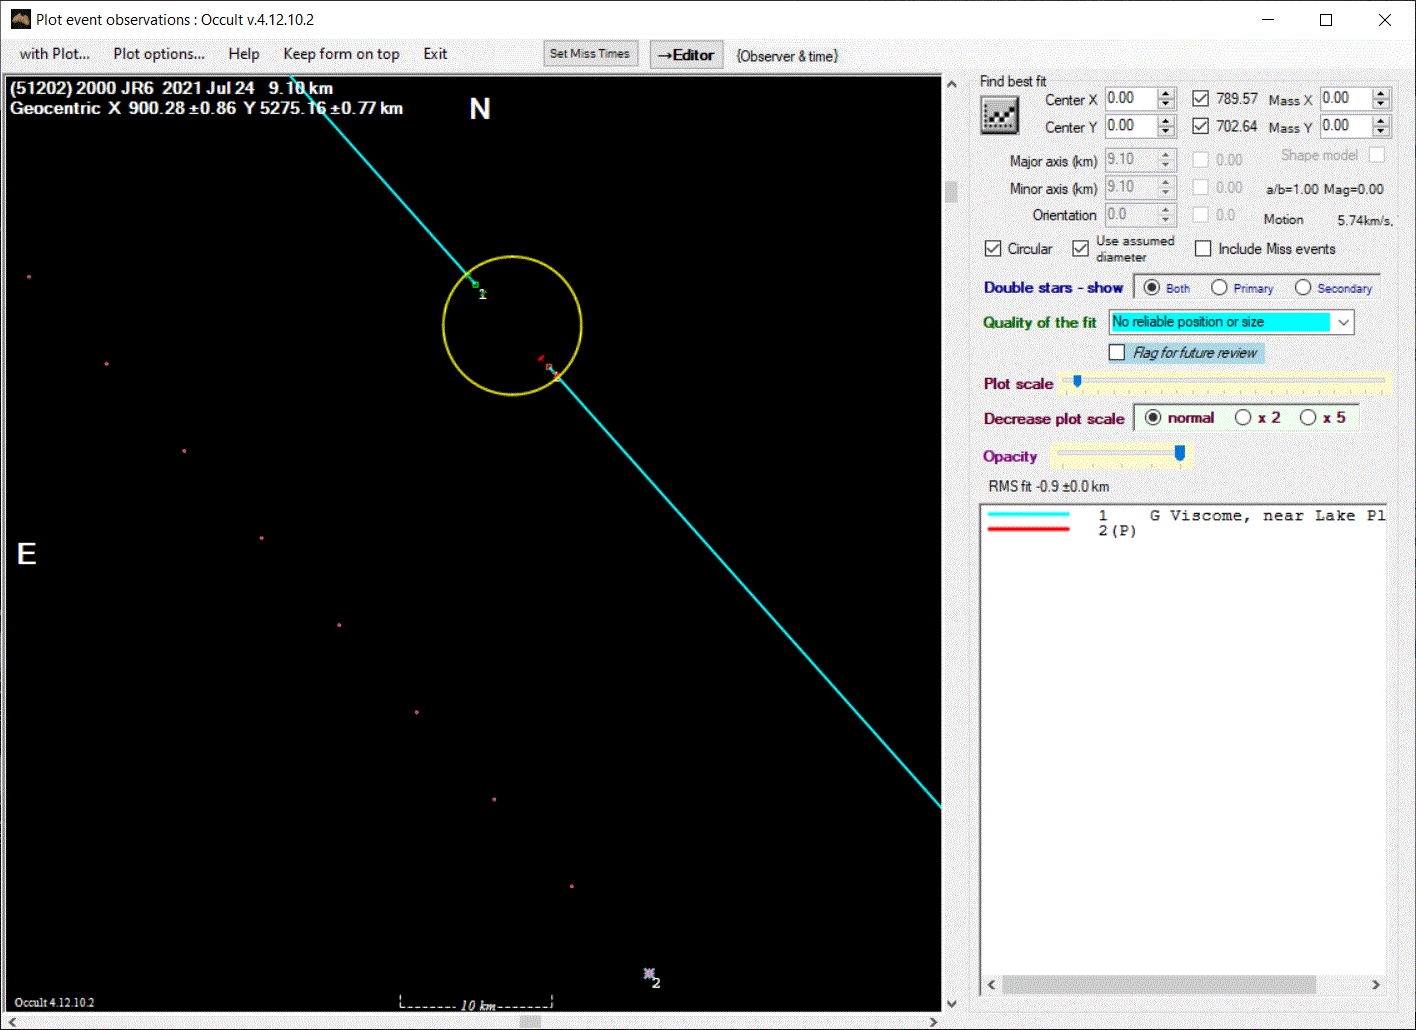1416x1030 pixels.
Task: Open the 'with Plot...' menu
Action: (55, 54)
